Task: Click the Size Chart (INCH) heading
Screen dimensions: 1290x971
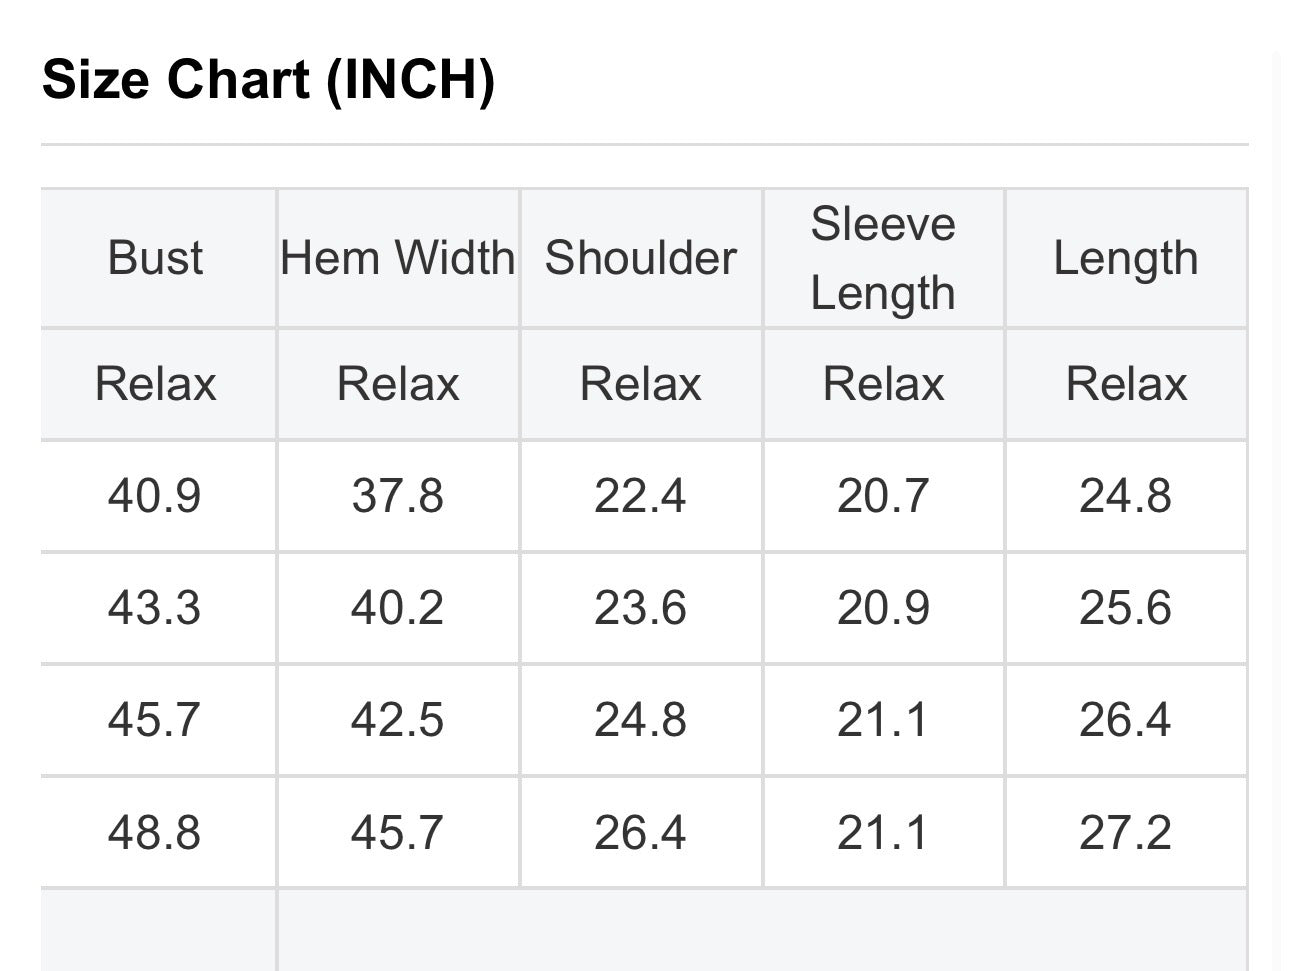Action: click(268, 79)
